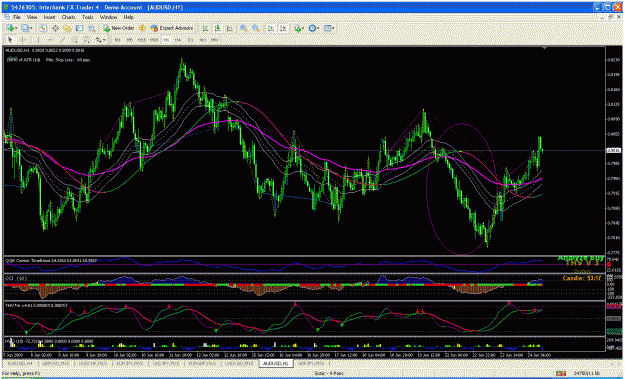Screen dimensions: 625x379
Task: Expand the new chart dropdown arrow
Action: [x=16, y=28]
